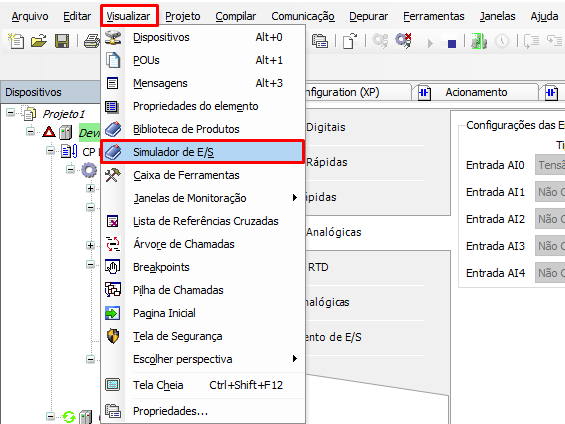565x424 pixels.
Task: Click the Dispositivos network icon in menu
Action: click(113, 37)
